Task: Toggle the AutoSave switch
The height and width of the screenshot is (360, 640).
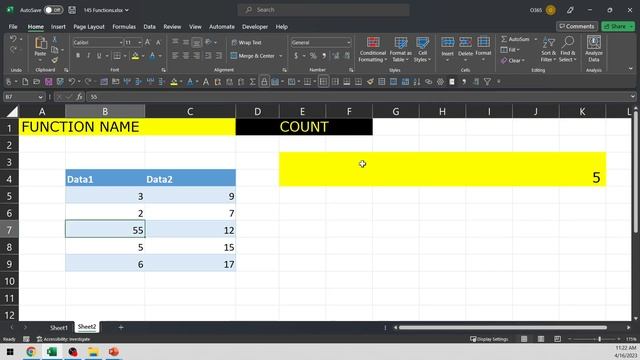Action: (53, 10)
